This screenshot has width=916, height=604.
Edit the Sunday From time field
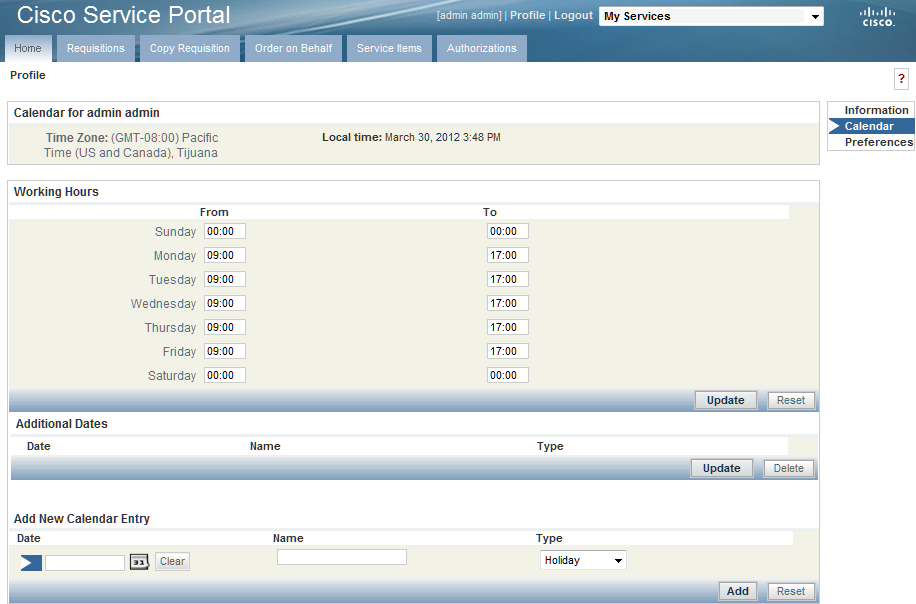[x=225, y=231]
